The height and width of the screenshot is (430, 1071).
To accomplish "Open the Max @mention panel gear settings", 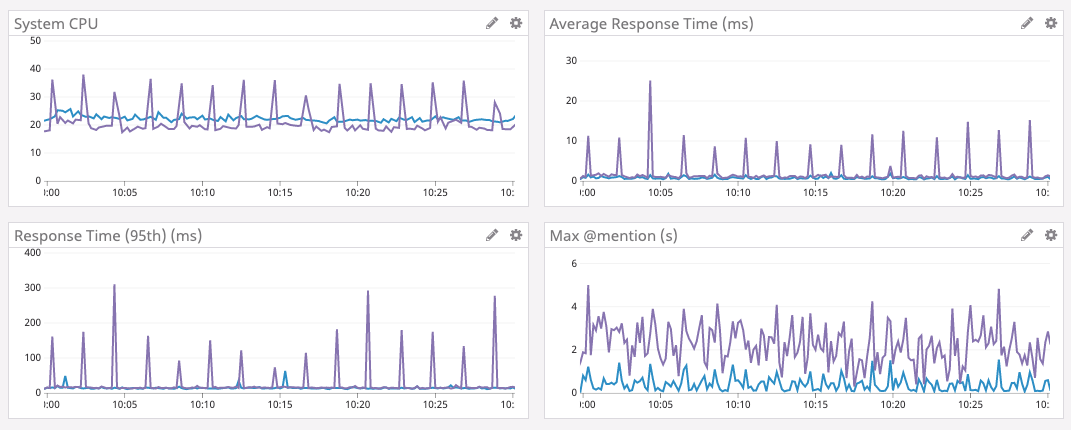I will 1051,235.
